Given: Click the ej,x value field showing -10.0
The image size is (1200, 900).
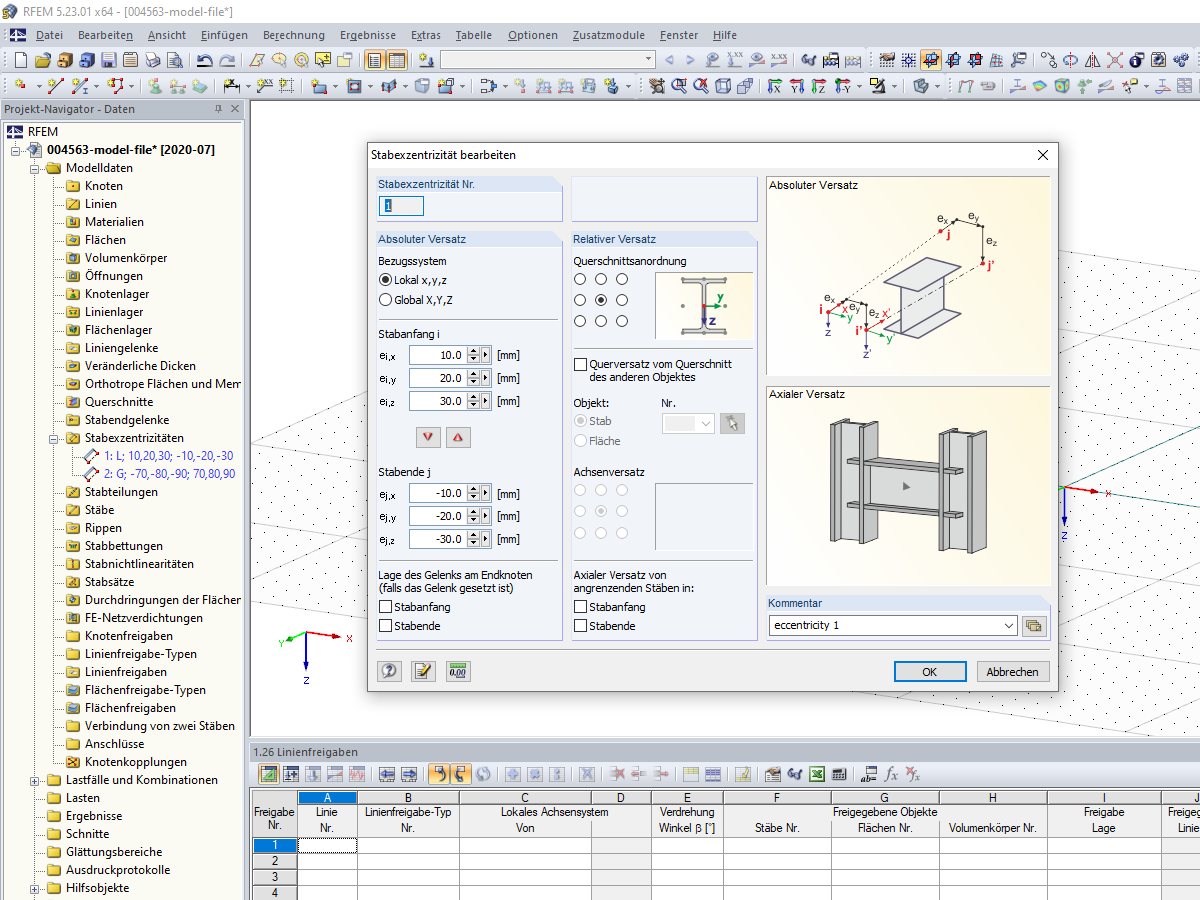Looking at the screenshot, I should coord(438,493).
